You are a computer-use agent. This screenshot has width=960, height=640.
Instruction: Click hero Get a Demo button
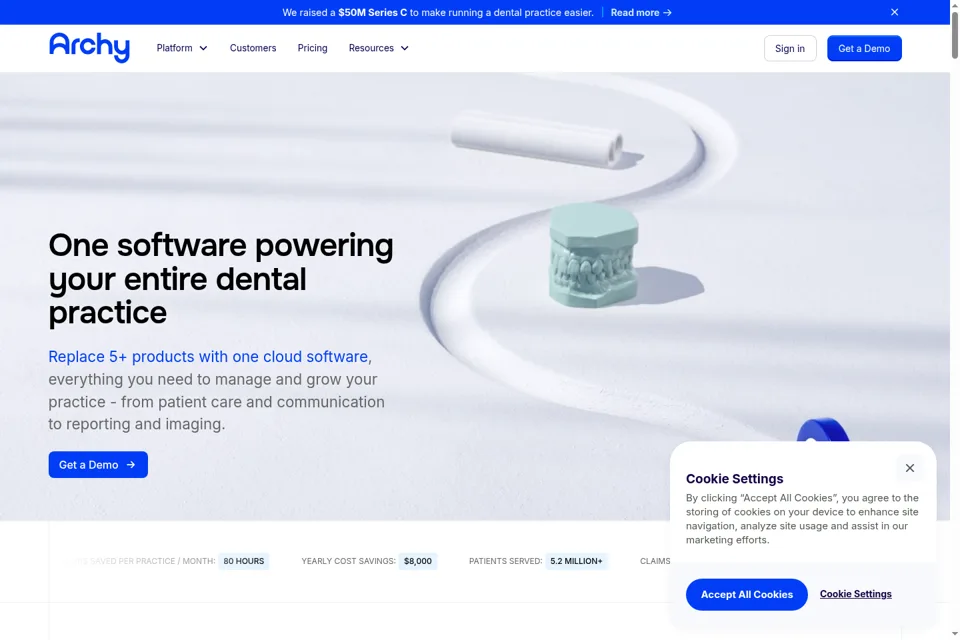click(x=98, y=465)
